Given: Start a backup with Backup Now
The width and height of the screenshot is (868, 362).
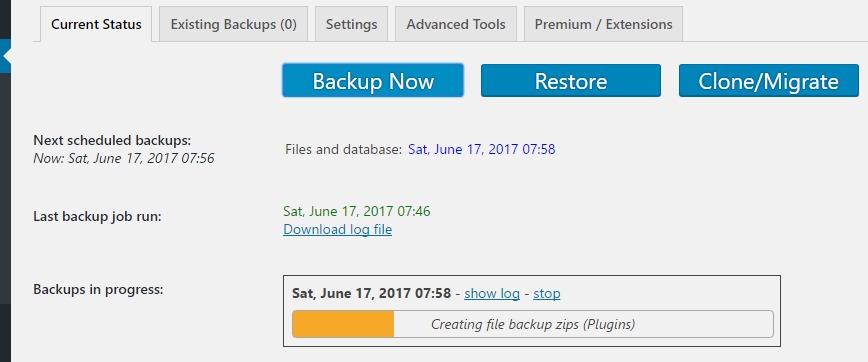Looking at the screenshot, I should pos(373,81).
